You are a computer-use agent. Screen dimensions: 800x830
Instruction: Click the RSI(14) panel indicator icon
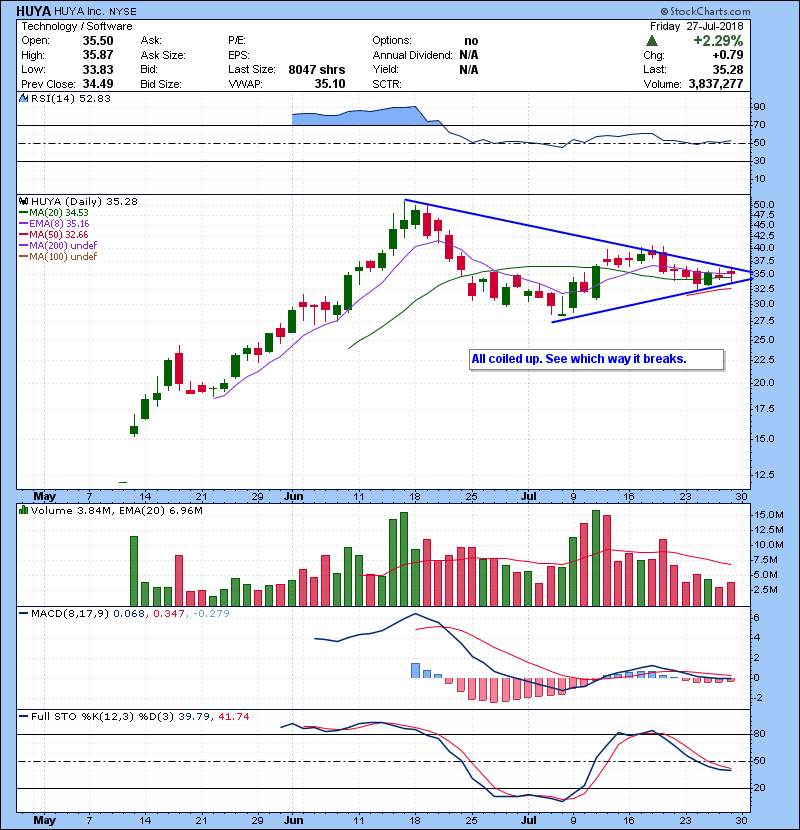pos(23,98)
